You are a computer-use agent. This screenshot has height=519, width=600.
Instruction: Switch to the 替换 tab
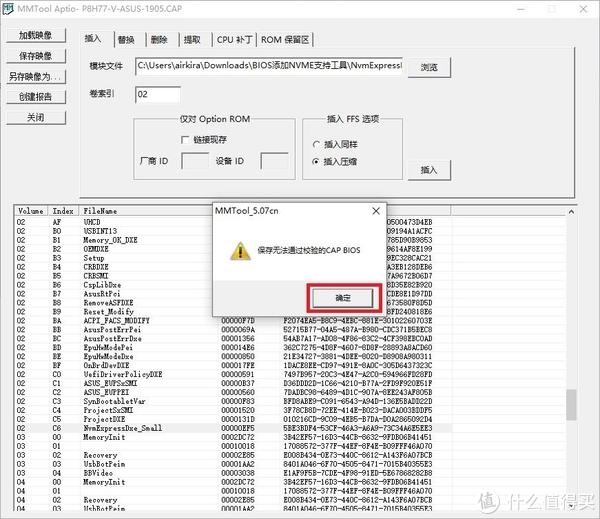click(126, 39)
